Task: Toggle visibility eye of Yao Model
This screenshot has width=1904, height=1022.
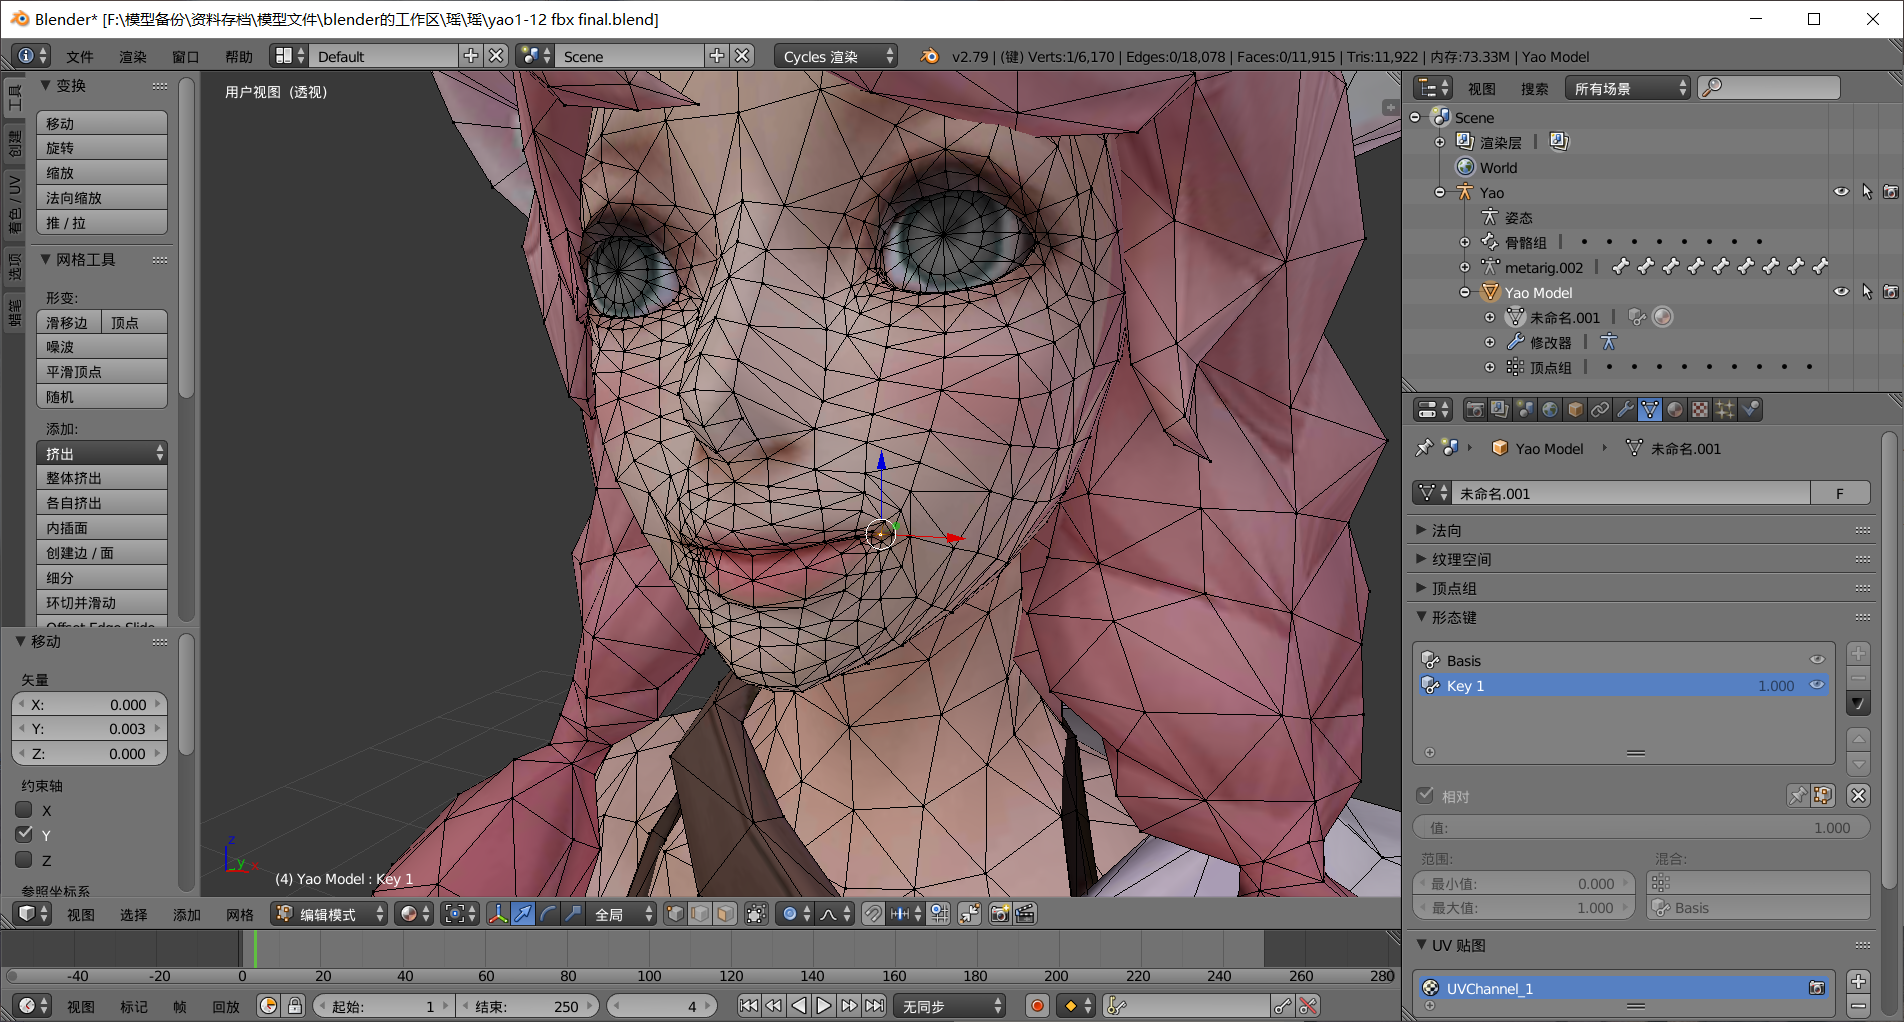Action: [x=1841, y=292]
